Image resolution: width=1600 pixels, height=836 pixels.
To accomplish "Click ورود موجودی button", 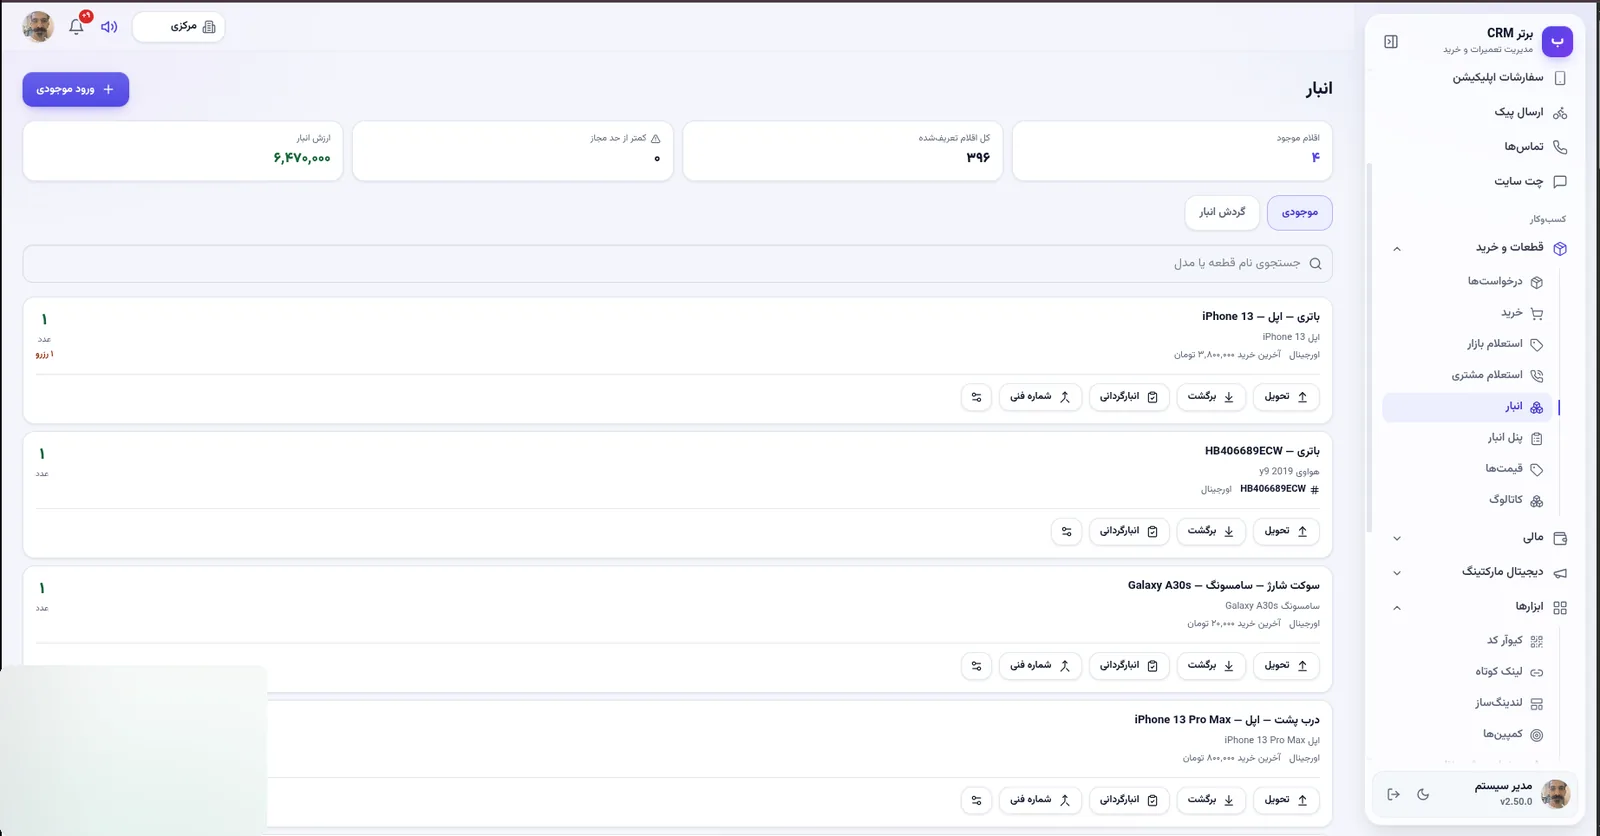I will [x=76, y=89].
